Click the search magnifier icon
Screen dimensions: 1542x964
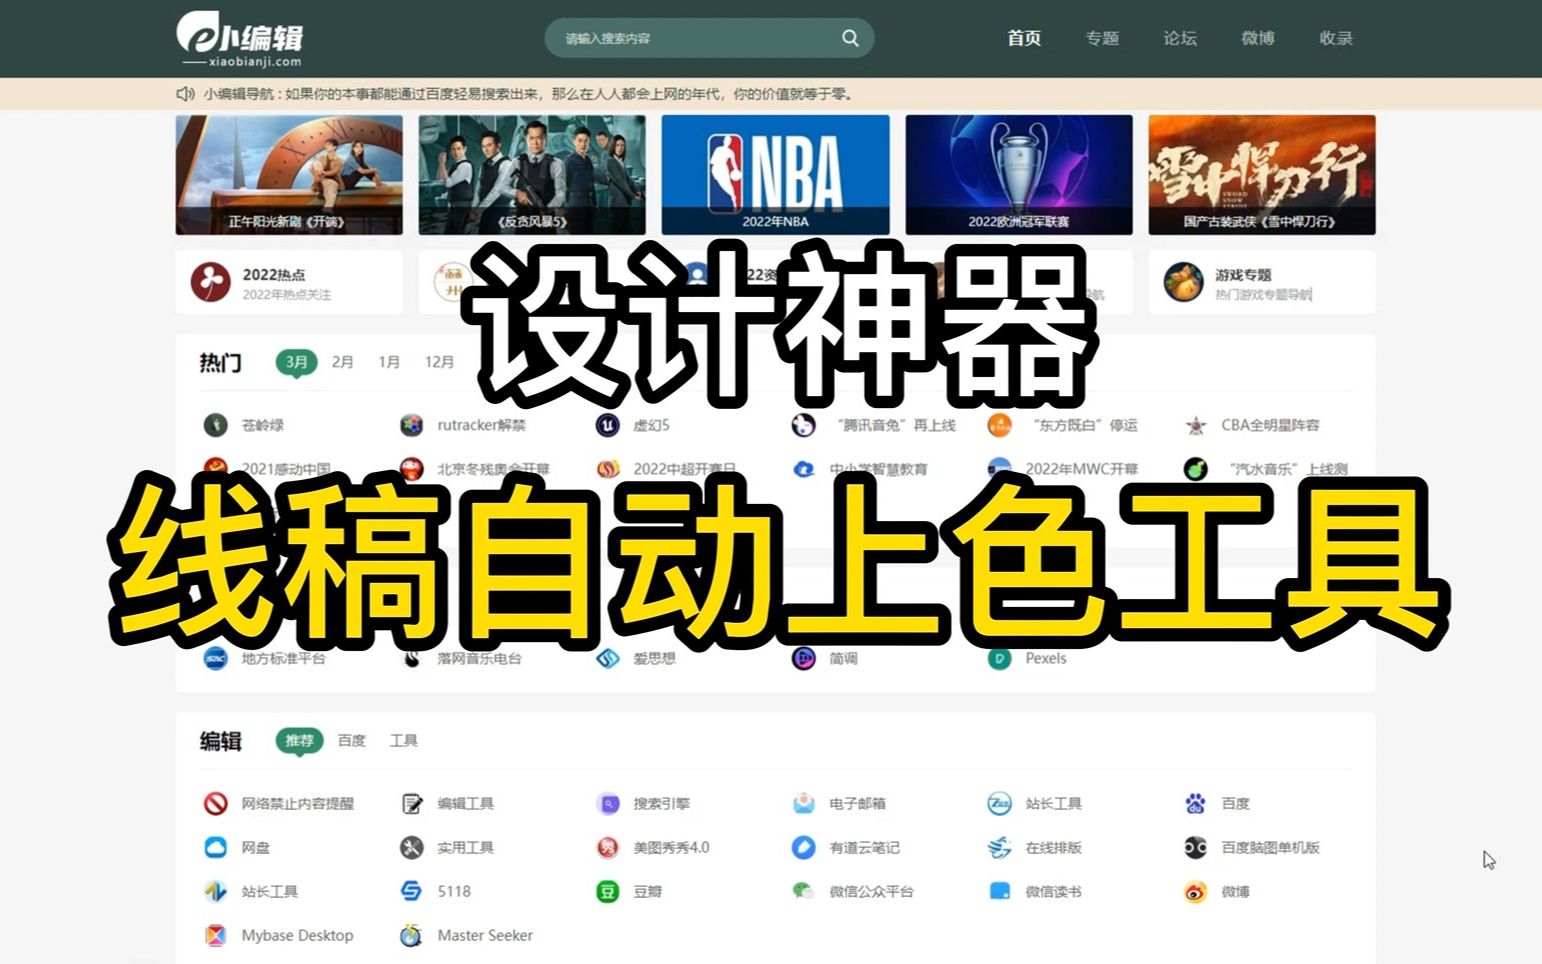pyautogui.click(x=849, y=38)
